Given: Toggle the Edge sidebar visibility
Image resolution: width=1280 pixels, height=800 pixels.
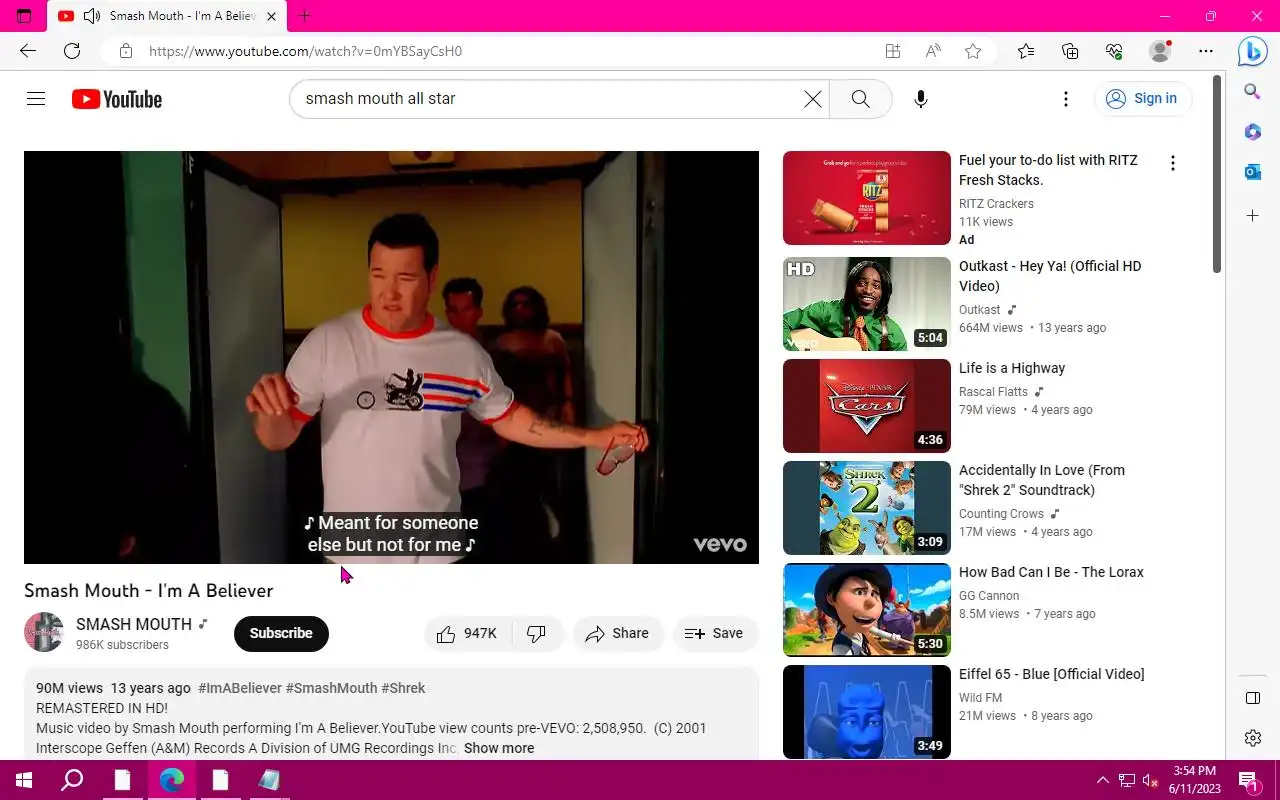Looking at the screenshot, I should click(x=1253, y=698).
